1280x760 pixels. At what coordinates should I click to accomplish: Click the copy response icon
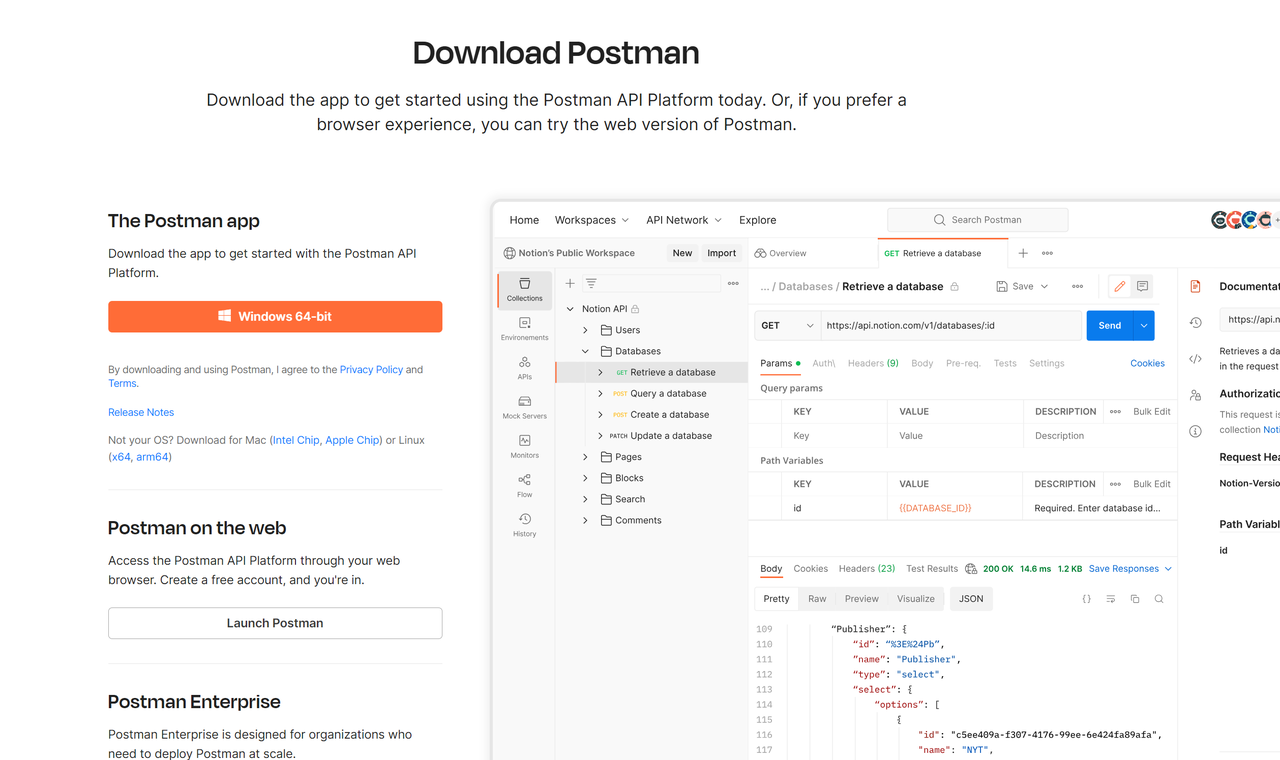1135,599
